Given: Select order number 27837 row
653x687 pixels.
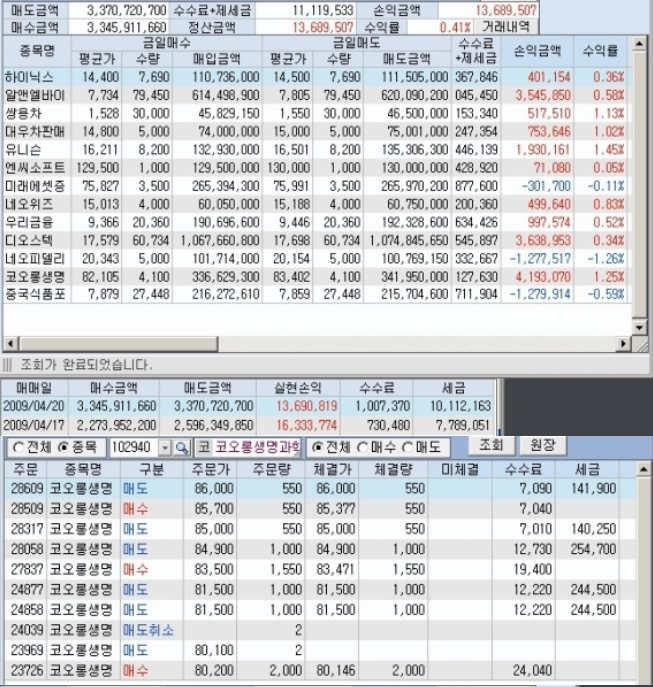Looking at the screenshot, I should pyautogui.click(x=320, y=569).
